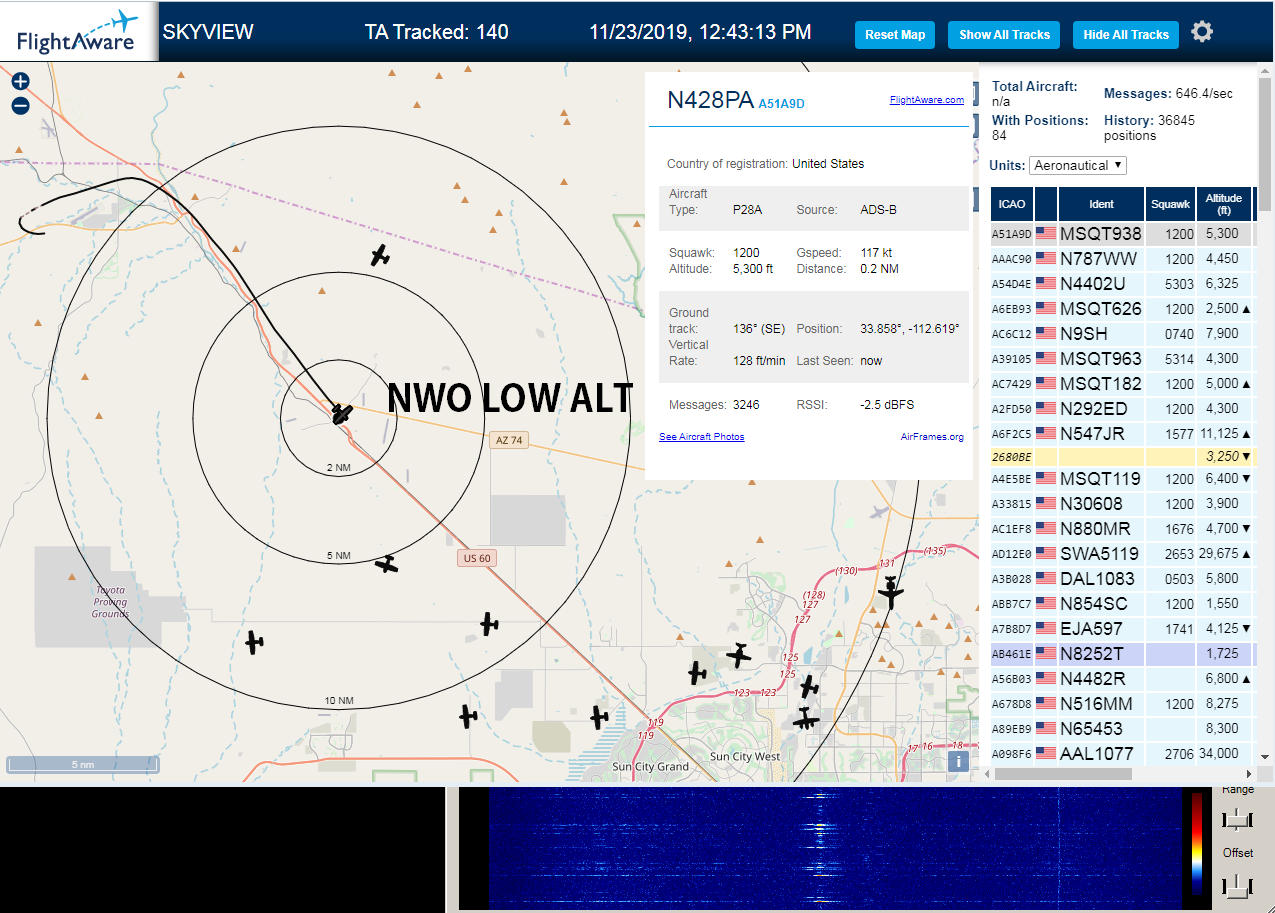Select EJA597 aircraft row
Viewport: 1275px width, 913px height.
coord(1122,629)
